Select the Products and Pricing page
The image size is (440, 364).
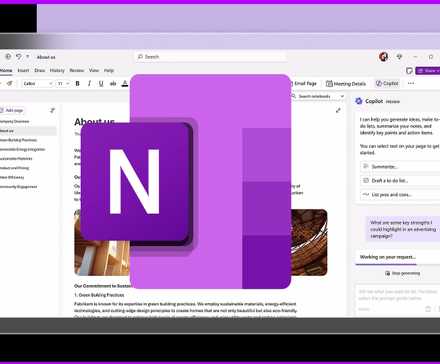click(x=14, y=168)
